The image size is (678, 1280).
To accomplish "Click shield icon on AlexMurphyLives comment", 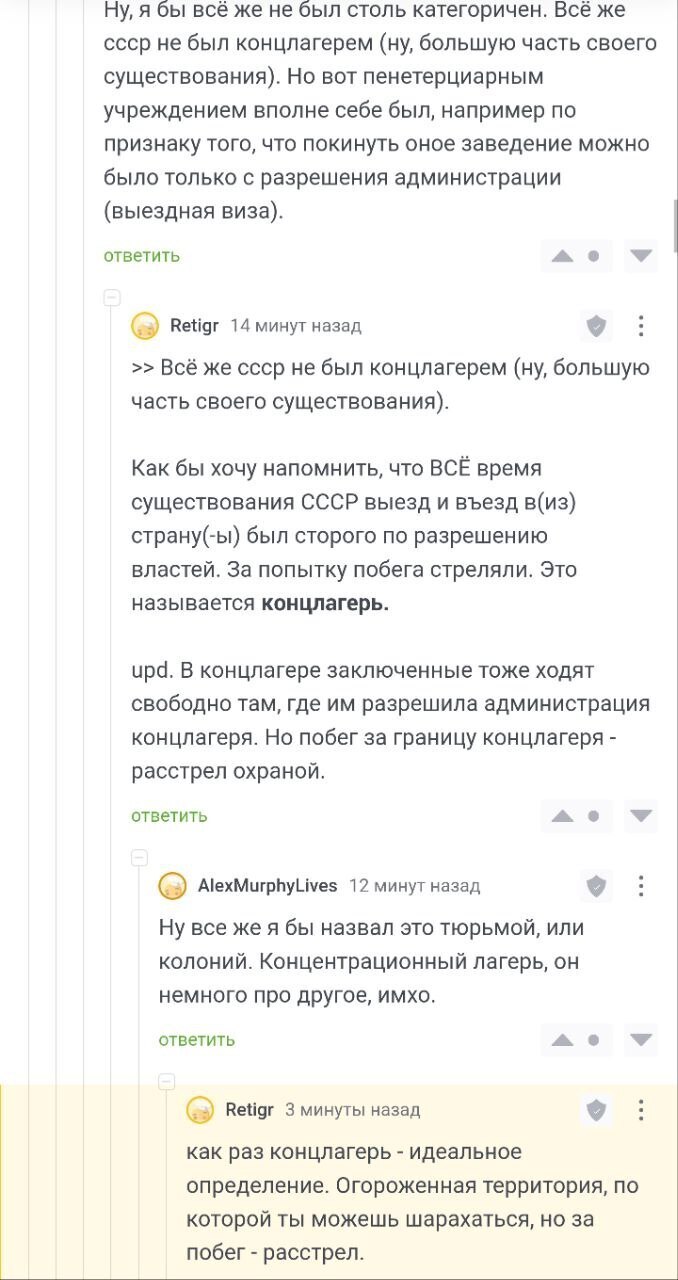I will pos(596,885).
